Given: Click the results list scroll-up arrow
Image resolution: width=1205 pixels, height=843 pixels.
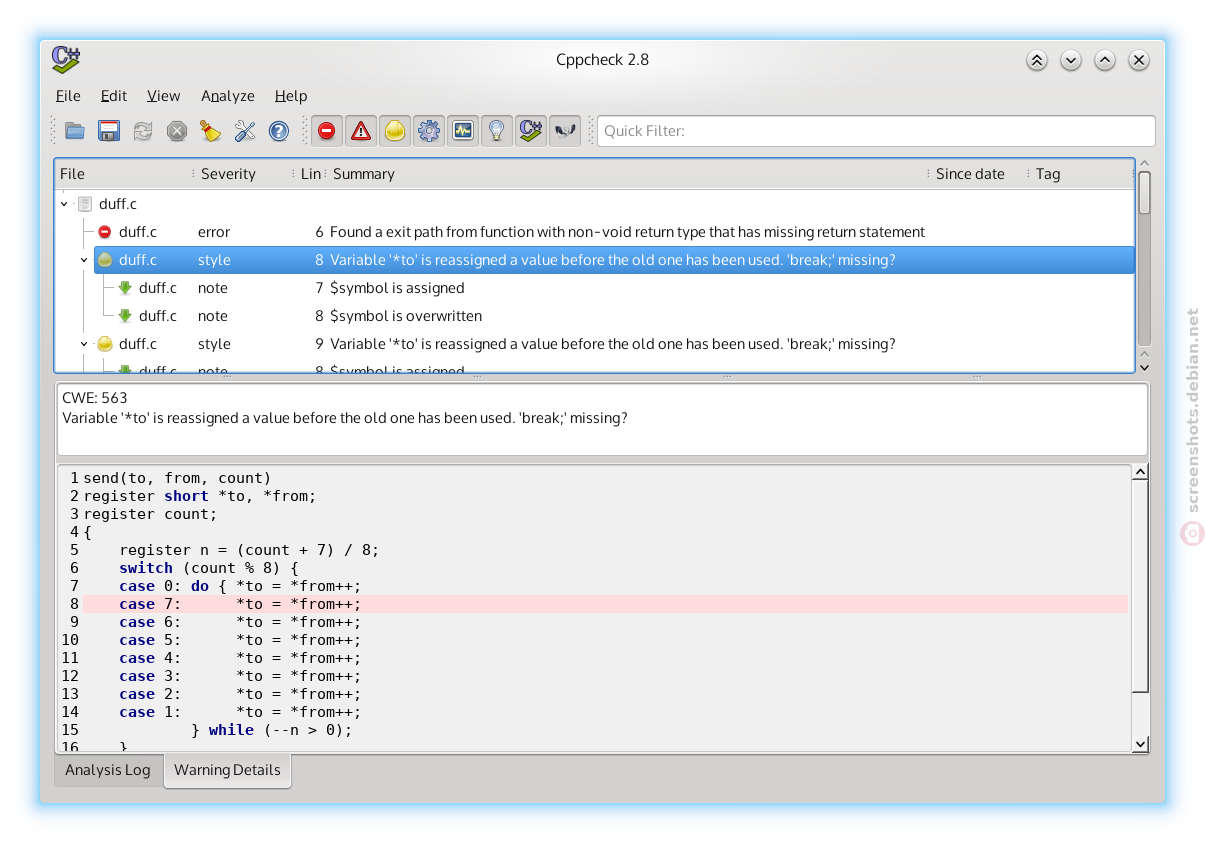Looking at the screenshot, I should tap(1144, 164).
